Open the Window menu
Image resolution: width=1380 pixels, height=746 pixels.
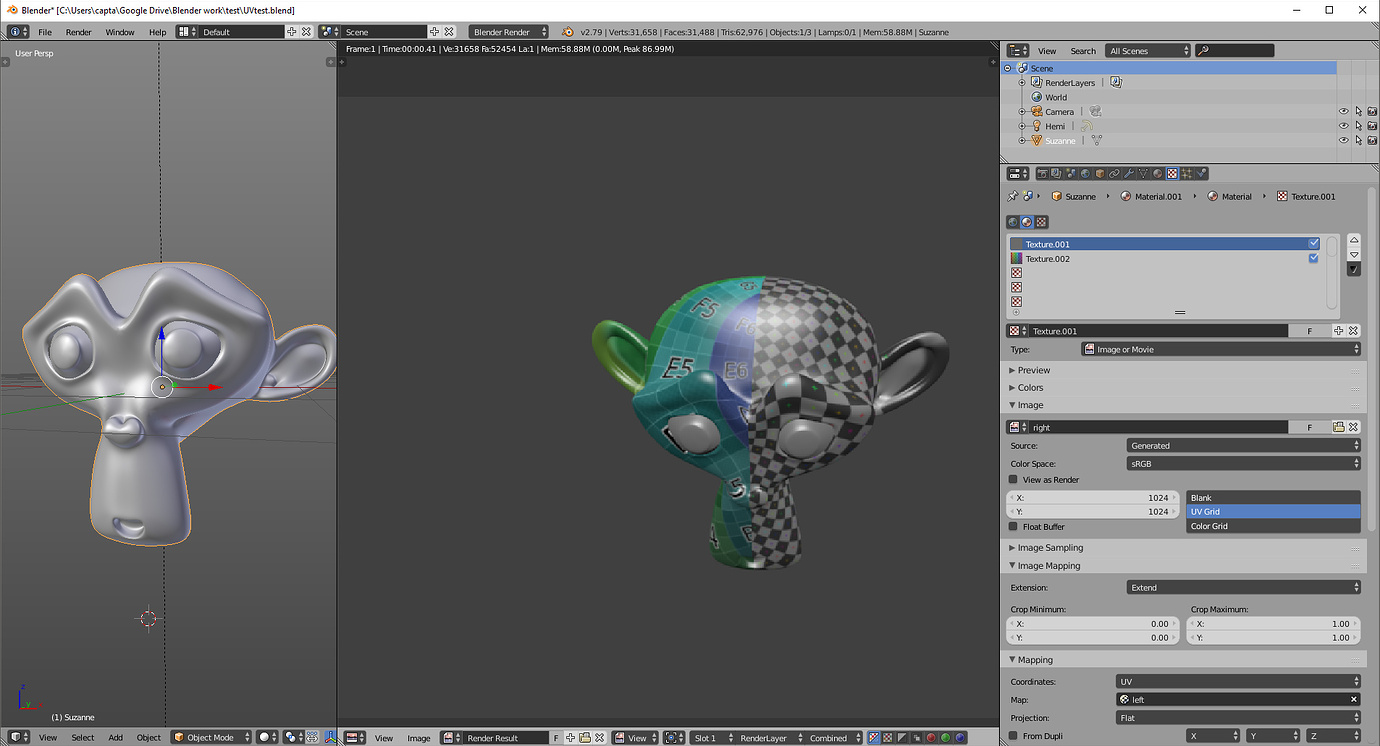click(x=120, y=32)
